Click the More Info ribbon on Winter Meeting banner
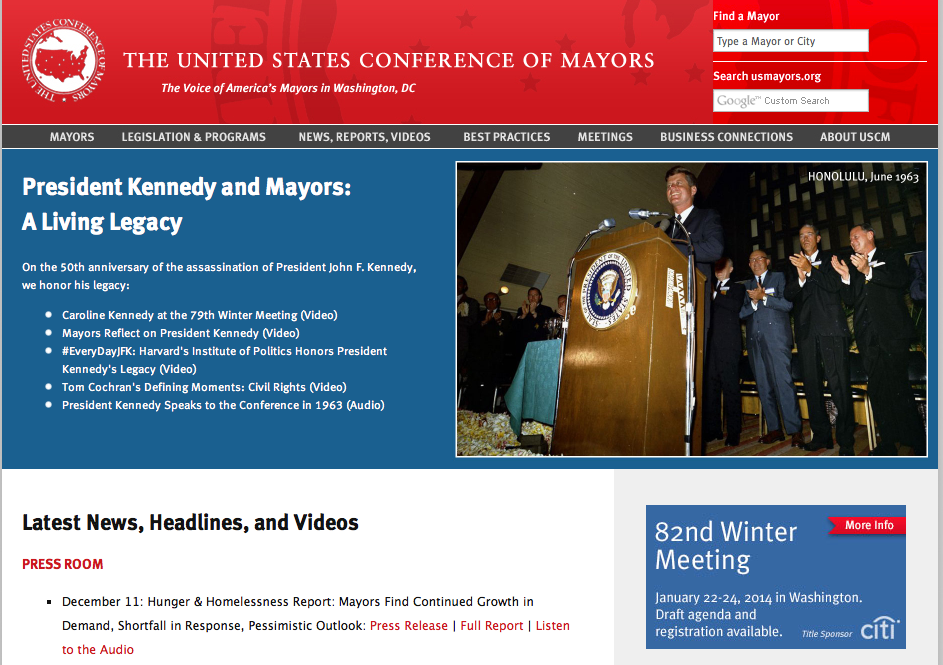Screen dimensions: 943x665 867,525
